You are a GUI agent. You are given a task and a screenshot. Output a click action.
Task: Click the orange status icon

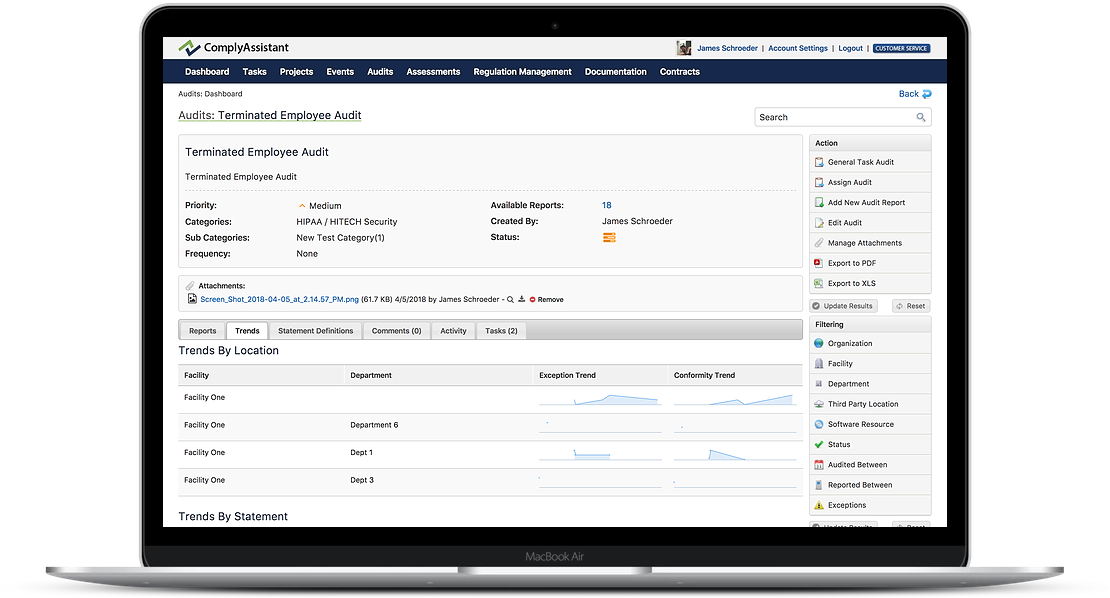(609, 237)
